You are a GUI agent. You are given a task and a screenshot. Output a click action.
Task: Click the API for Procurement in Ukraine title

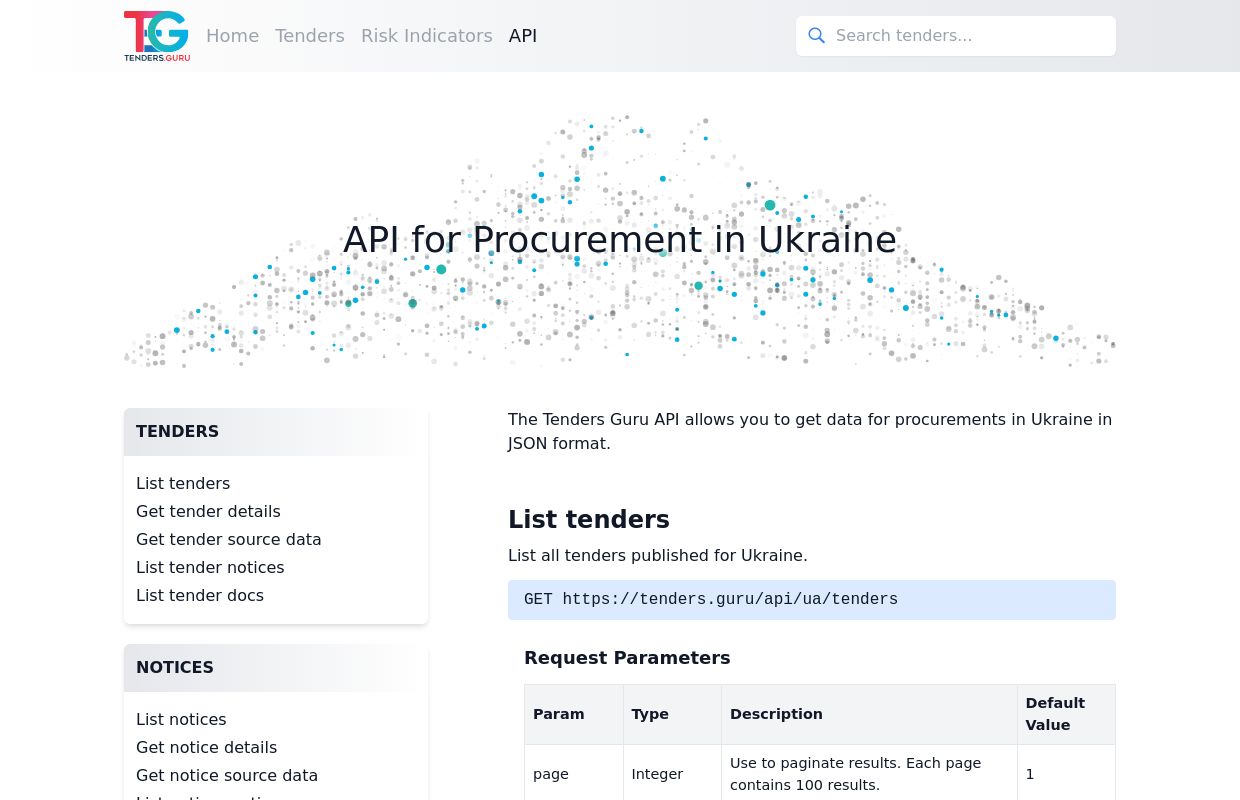point(620,240)
